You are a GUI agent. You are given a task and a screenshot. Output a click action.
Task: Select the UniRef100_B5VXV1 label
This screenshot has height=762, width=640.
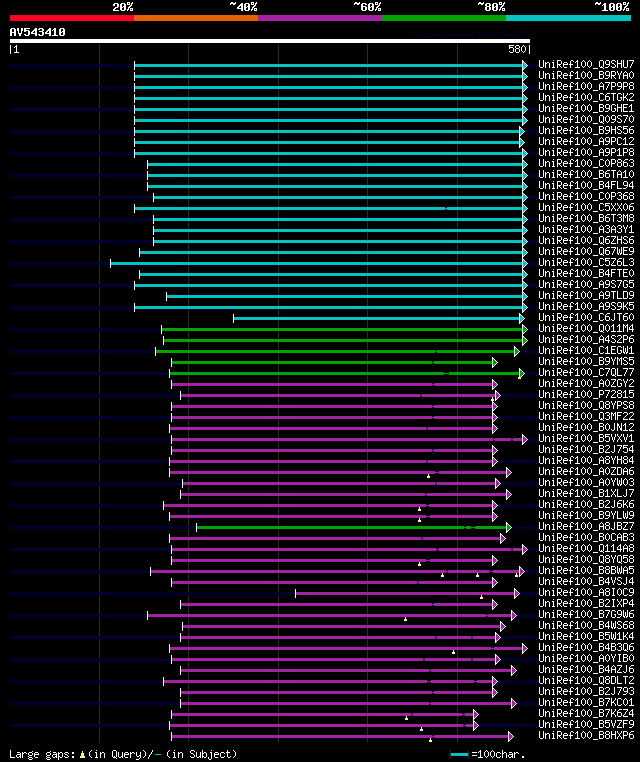pyautogui.click(x=586, y=439)
